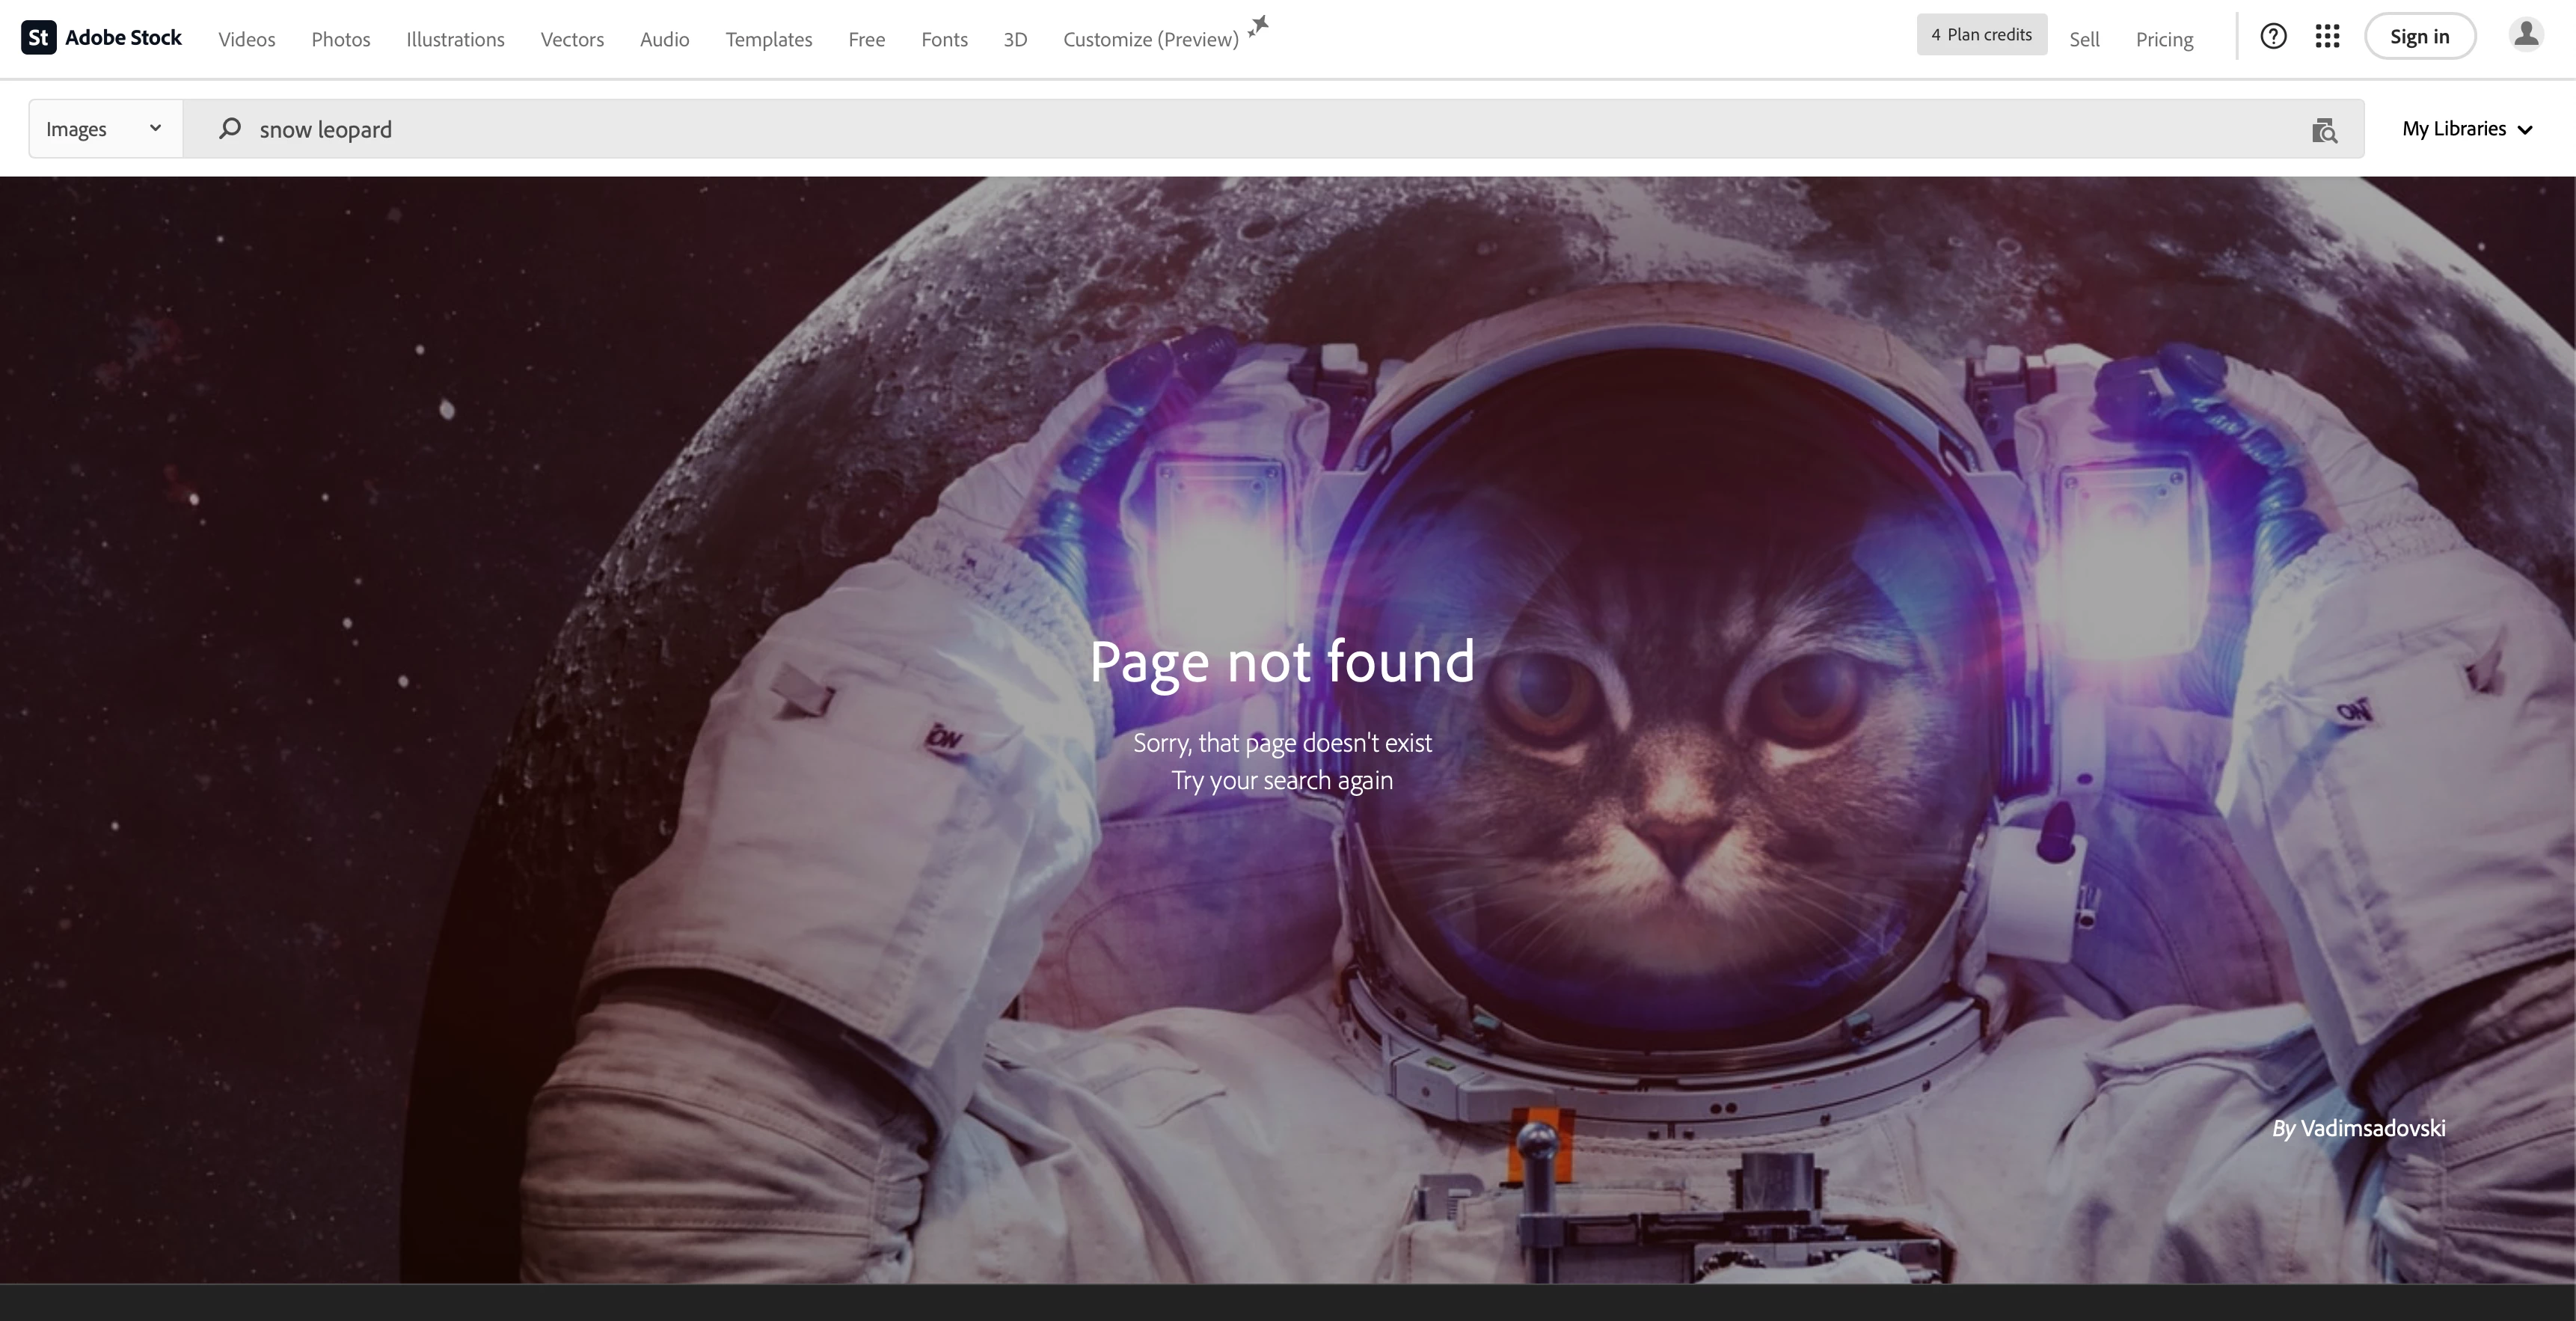Click into the snow leopard search field
The height and width of the screenshot is (1321, 2576).
click(x=1200, y=129)
